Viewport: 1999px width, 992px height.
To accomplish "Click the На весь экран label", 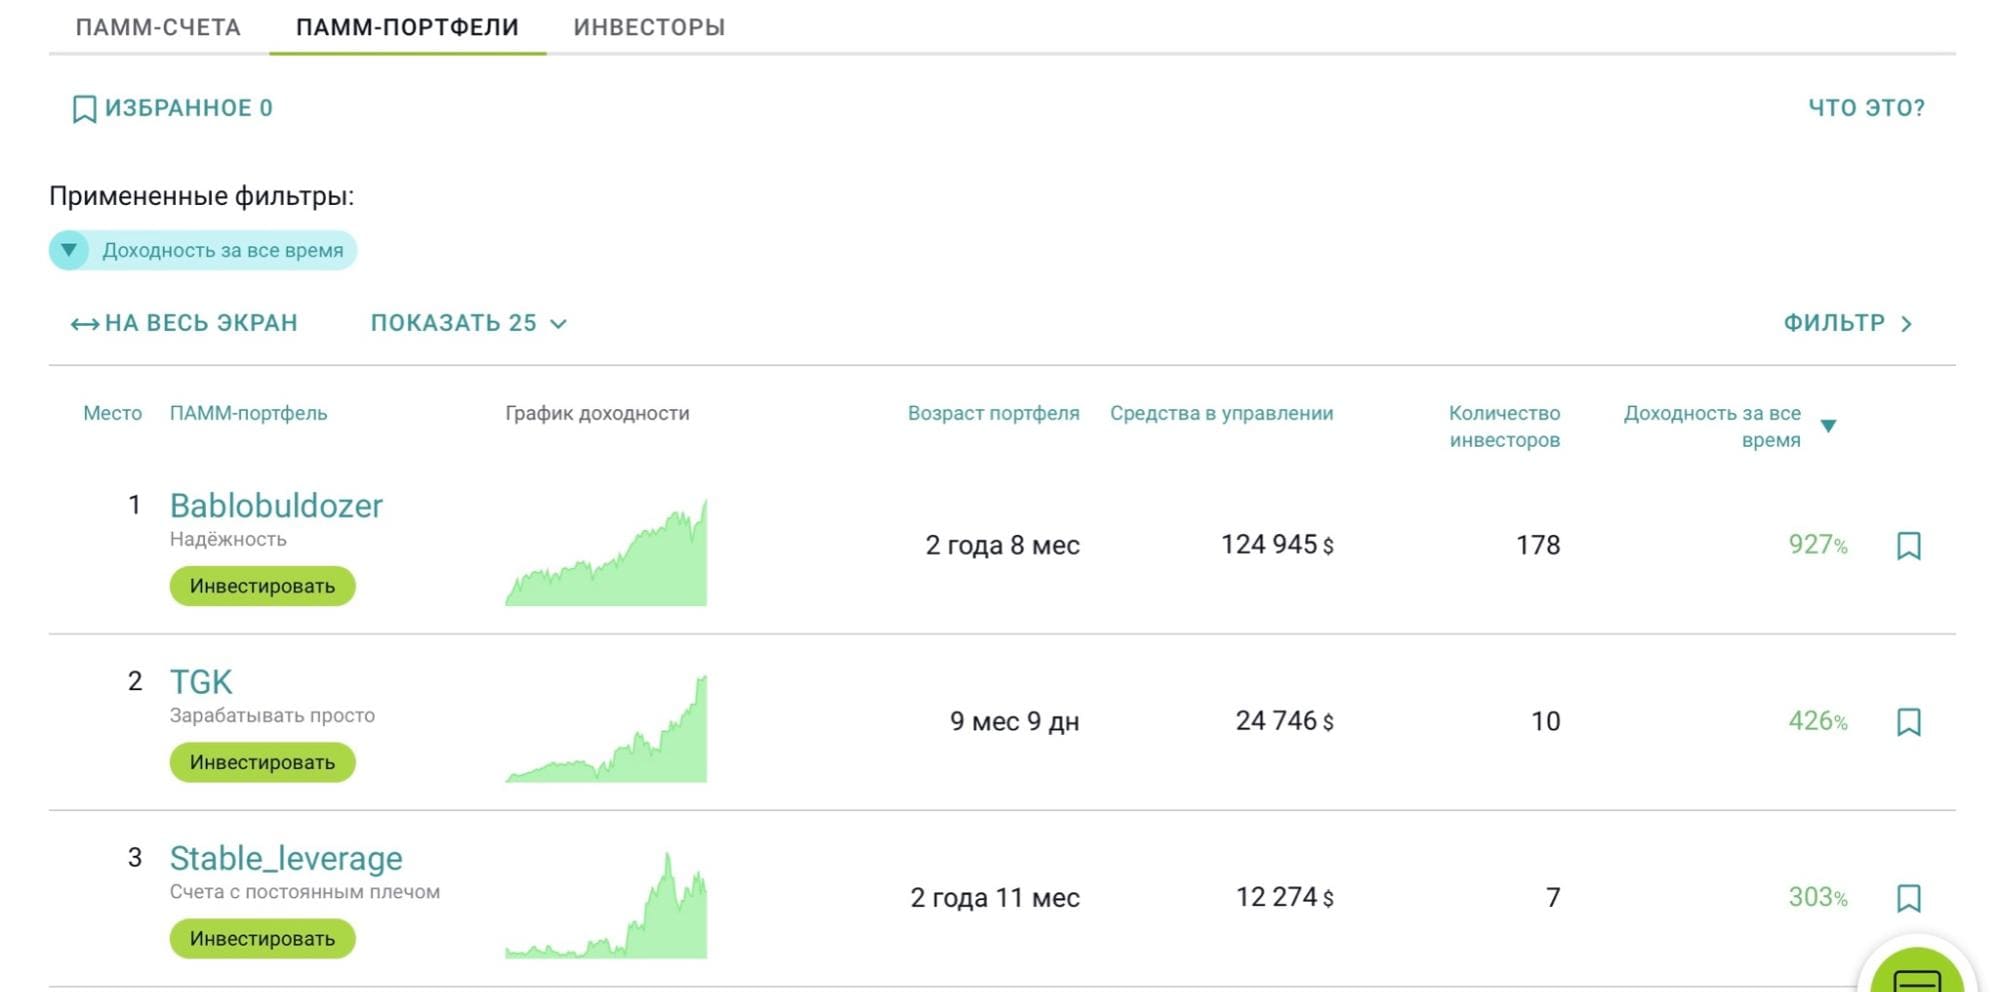I will (x=201, y=323).
